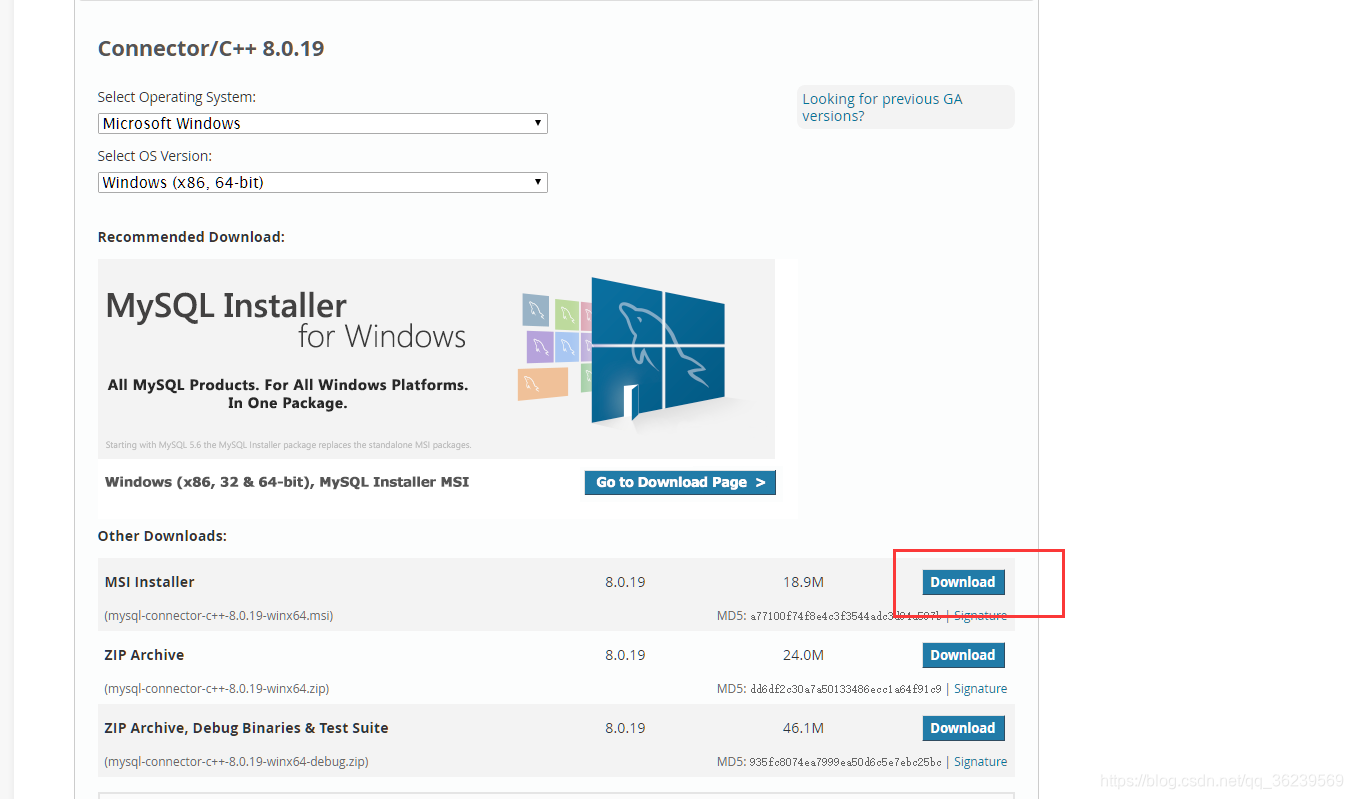Screen dimensions: 1353x799
Task: Click the 18.9M file size value
Action: tap(803, 582)
